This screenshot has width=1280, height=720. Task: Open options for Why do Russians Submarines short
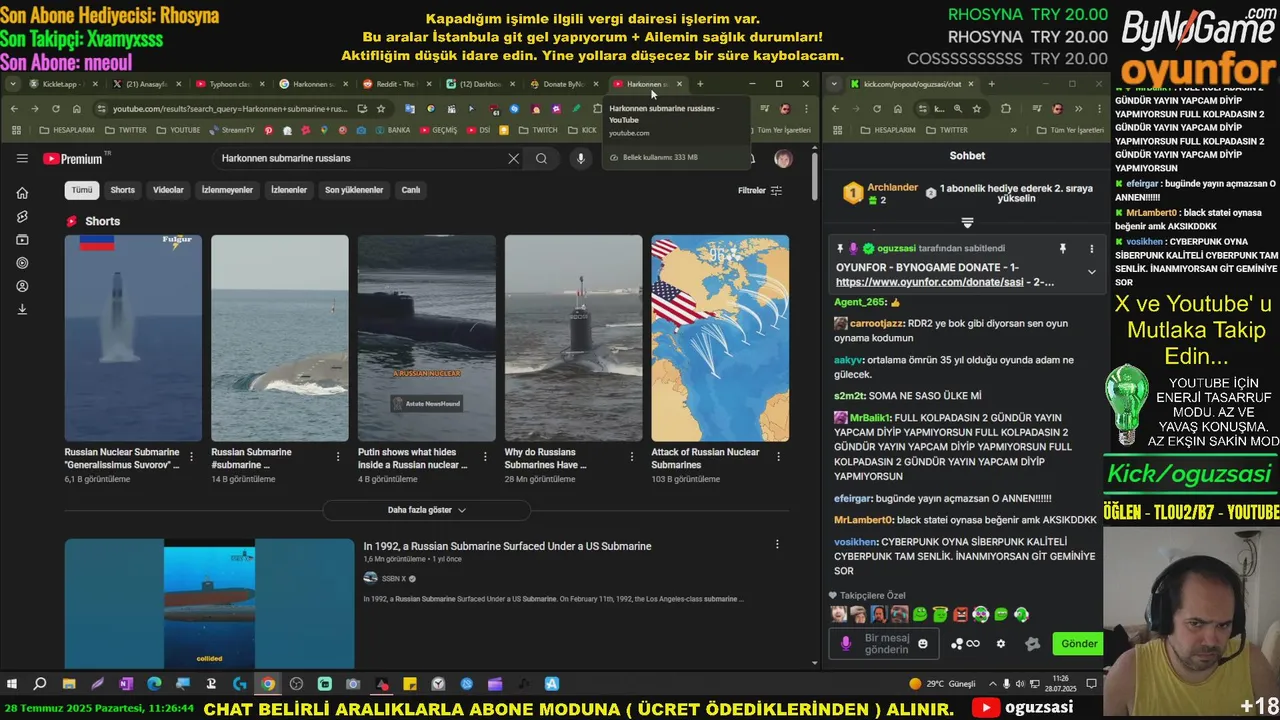632,457
